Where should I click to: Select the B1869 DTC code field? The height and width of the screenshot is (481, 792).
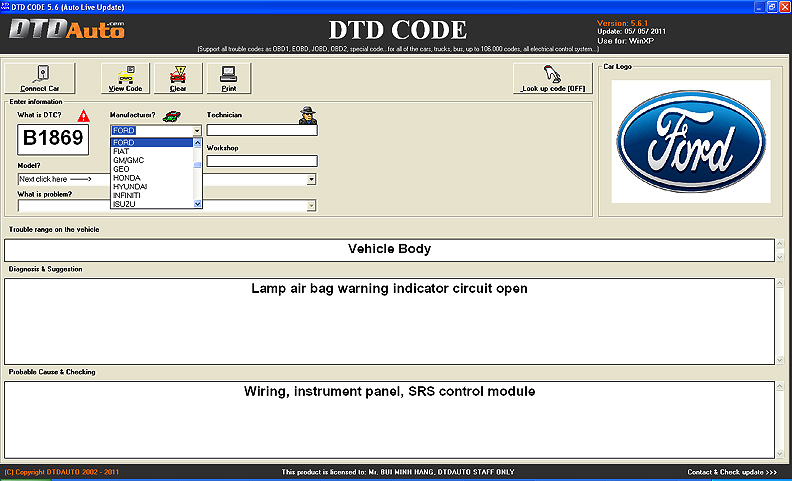tap(53, 139)
